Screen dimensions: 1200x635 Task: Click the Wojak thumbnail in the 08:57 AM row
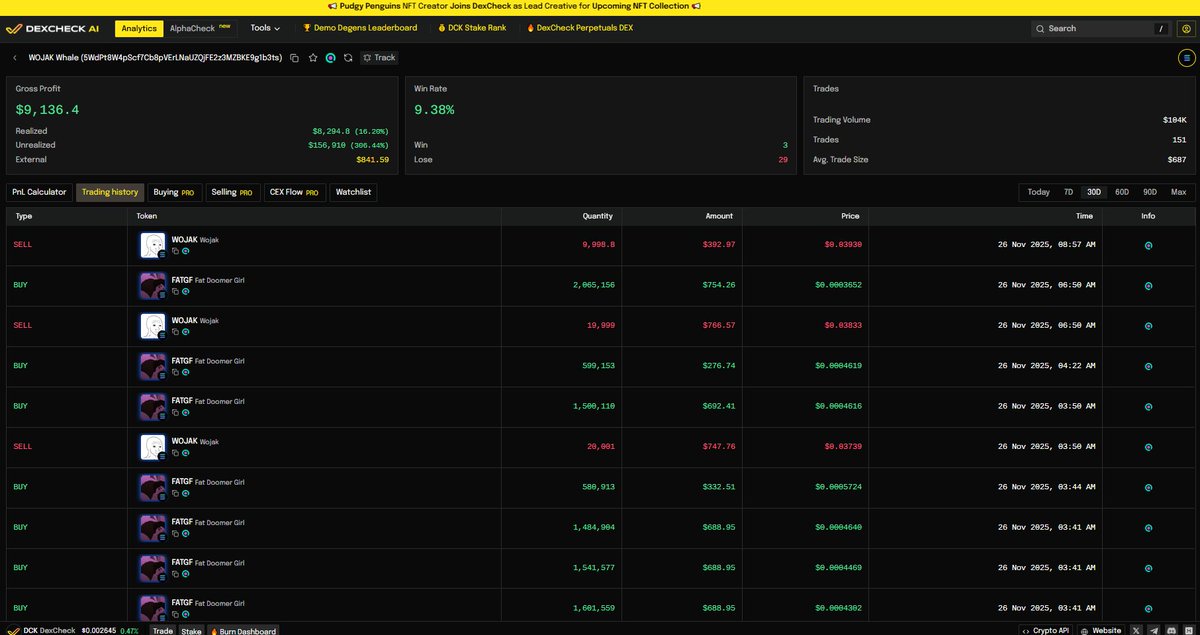[152, 245]
